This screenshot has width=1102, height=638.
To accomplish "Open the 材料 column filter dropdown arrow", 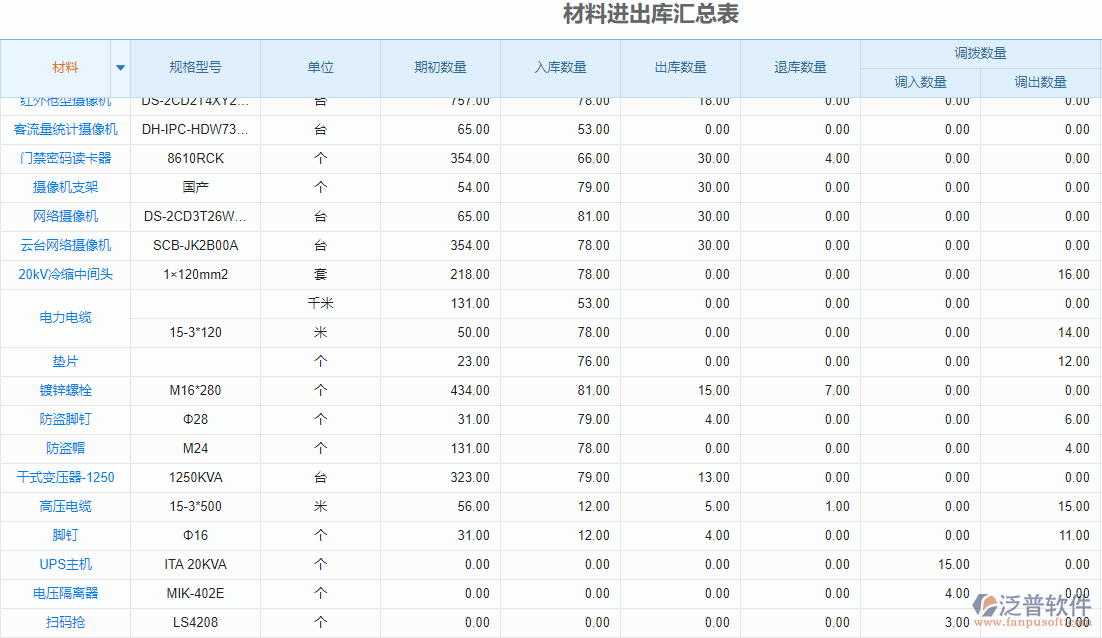I will click(120, 65).
